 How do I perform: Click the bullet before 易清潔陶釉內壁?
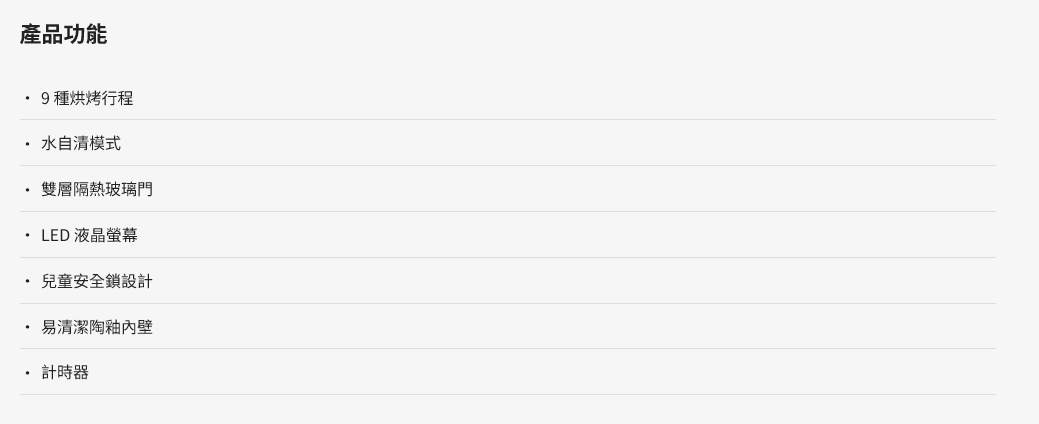tap(27, 327)
